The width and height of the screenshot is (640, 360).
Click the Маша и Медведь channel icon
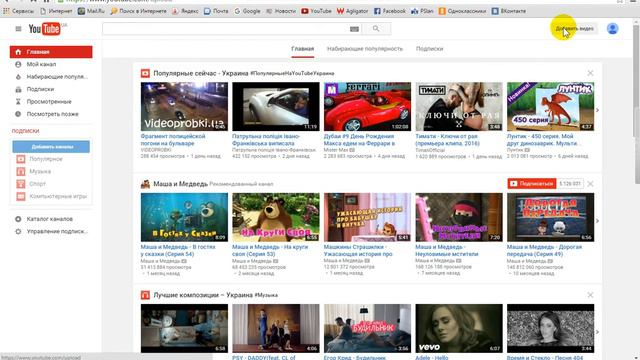145,184
